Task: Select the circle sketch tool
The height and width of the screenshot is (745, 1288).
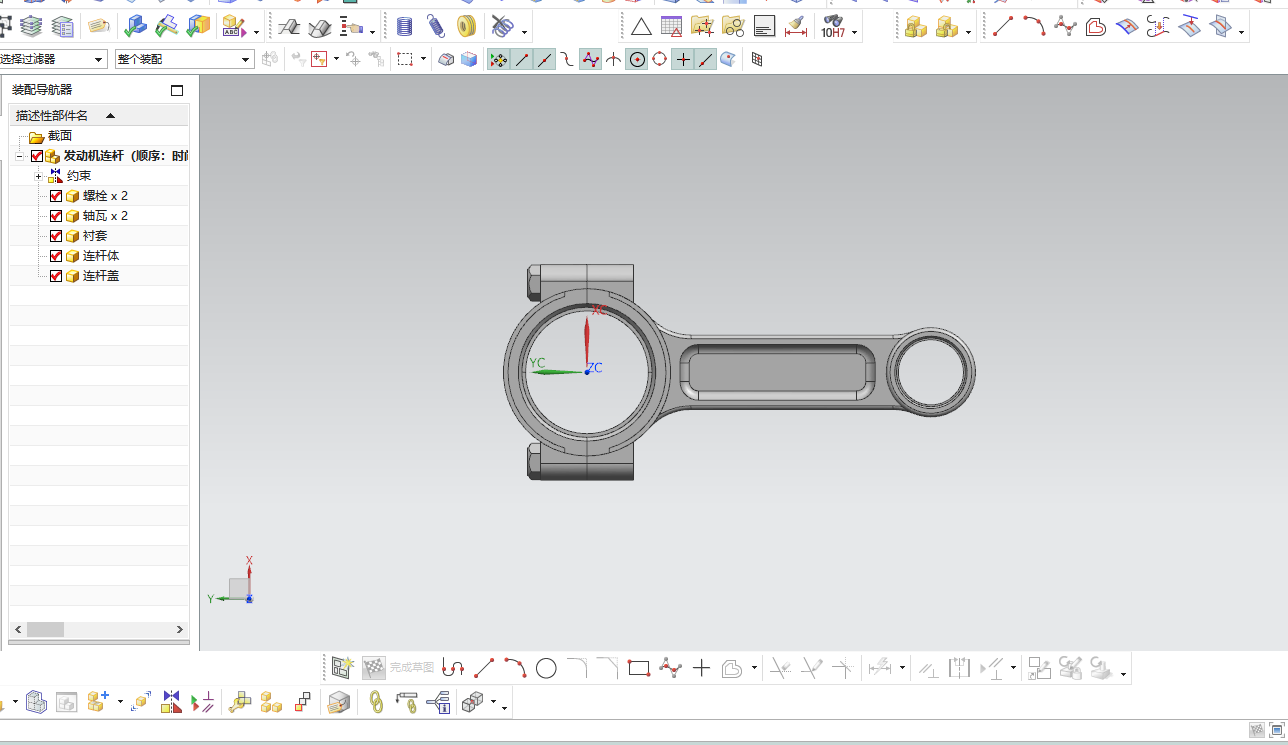Action: click(x=546, y=668)
